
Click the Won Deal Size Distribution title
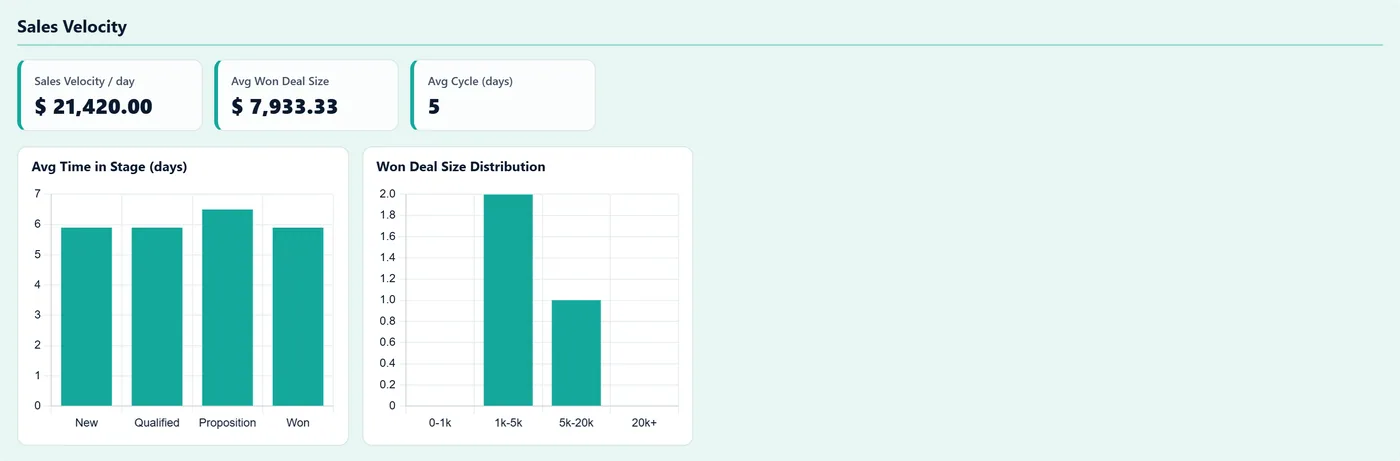pos(461,167)
